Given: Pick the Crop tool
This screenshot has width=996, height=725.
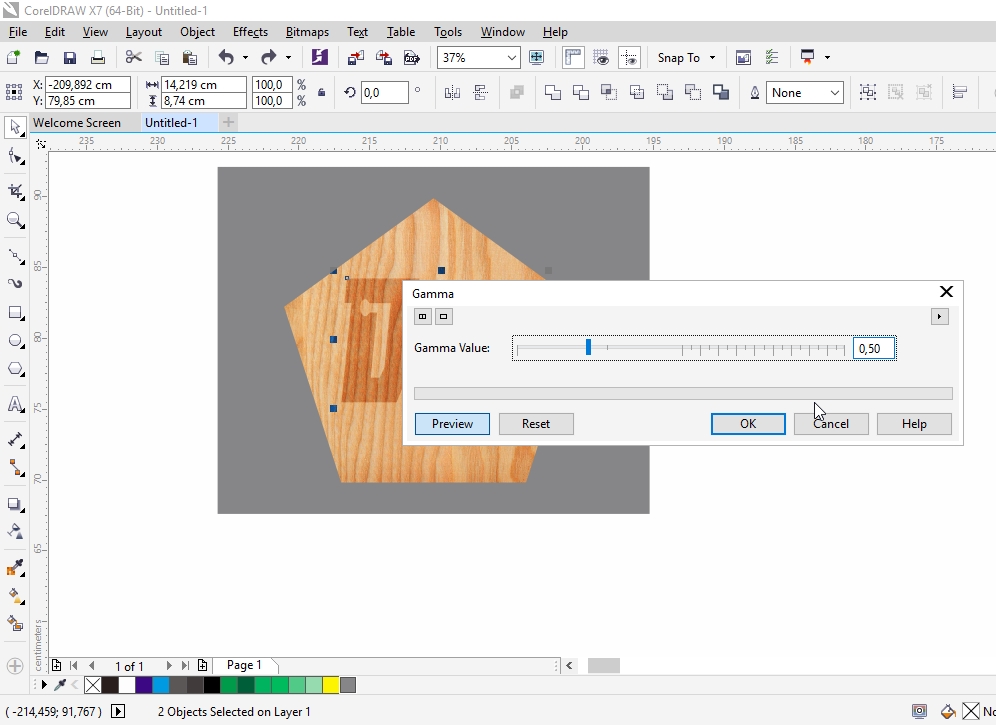Looking at the screenshot, I should pos(14,191).
